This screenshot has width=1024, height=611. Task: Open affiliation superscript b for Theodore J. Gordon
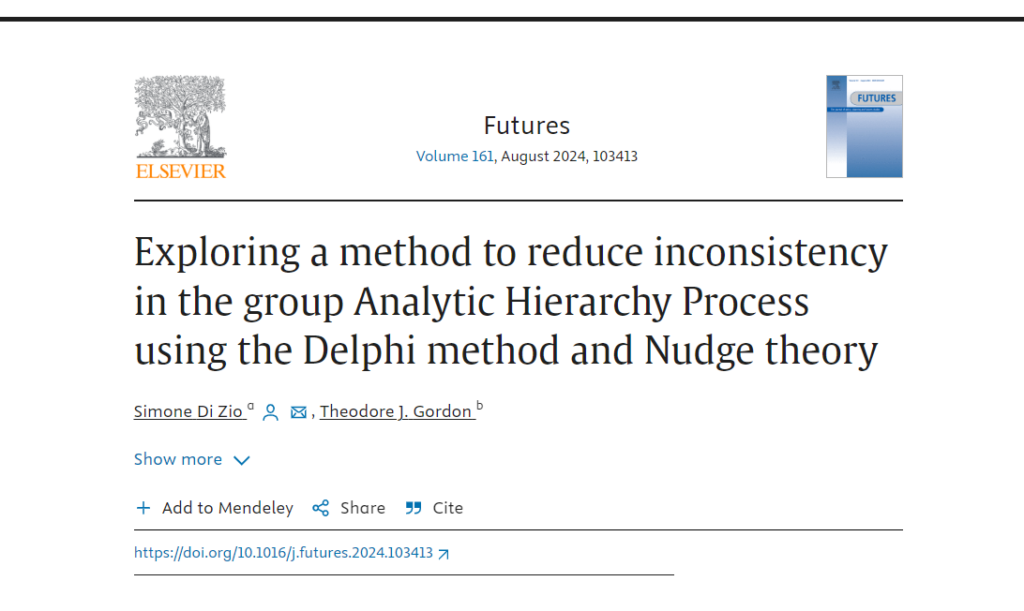(480, 404)
